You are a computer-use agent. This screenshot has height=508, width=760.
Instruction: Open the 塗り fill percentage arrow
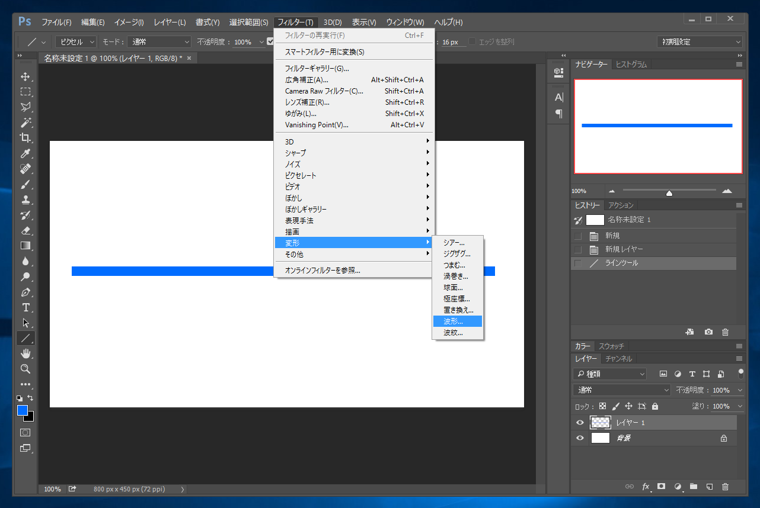[740, 406]
